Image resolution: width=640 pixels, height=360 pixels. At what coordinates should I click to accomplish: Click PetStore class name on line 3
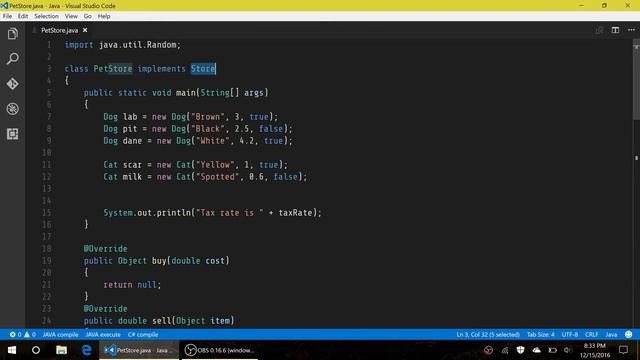pos(113,69)
